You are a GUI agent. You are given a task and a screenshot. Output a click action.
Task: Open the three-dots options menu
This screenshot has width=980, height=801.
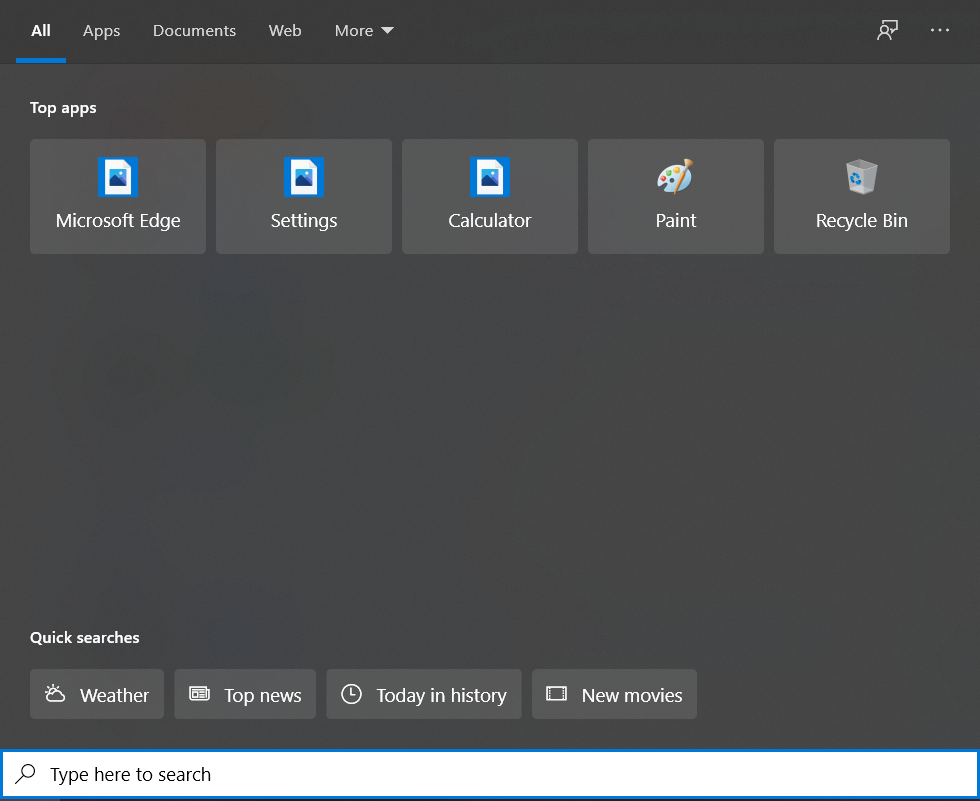[x=939, y=30]
